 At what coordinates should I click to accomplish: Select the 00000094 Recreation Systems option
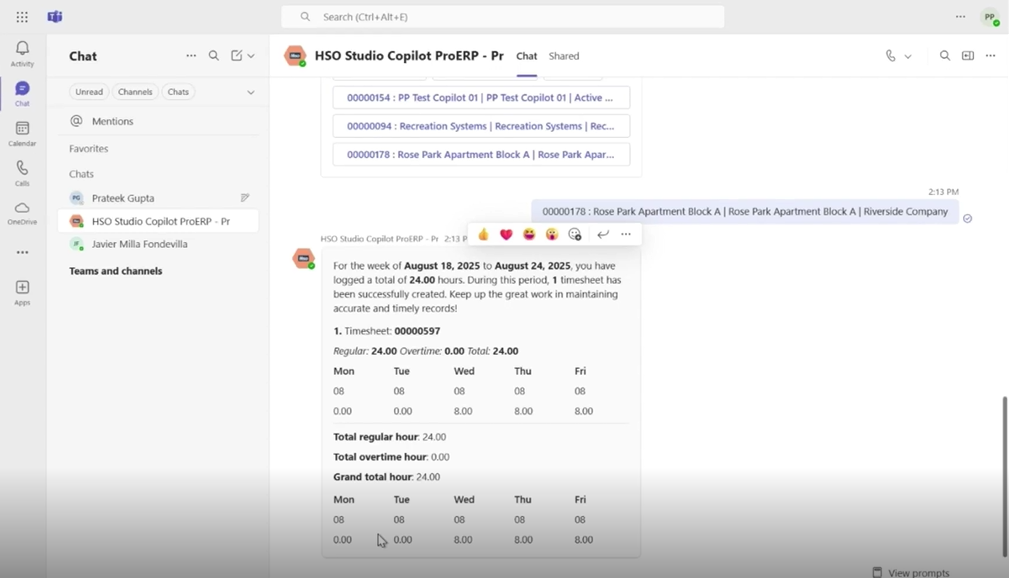(x=481, y=126)
